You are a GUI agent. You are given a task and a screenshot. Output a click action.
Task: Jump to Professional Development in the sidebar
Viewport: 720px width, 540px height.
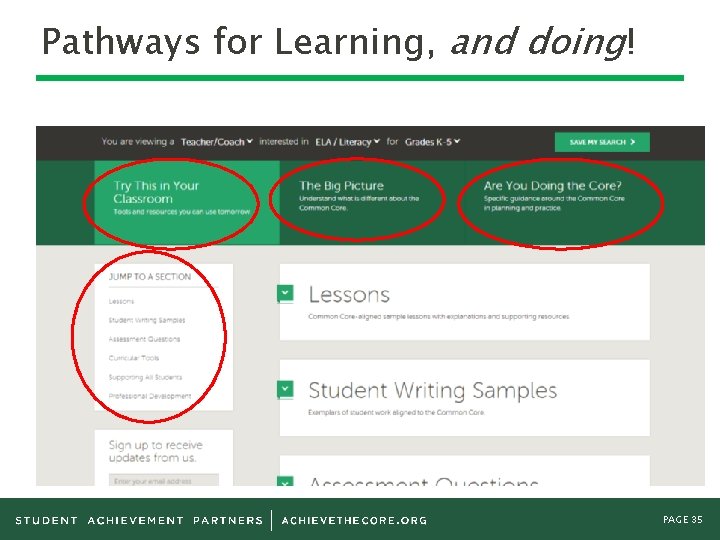pos(150,396)
